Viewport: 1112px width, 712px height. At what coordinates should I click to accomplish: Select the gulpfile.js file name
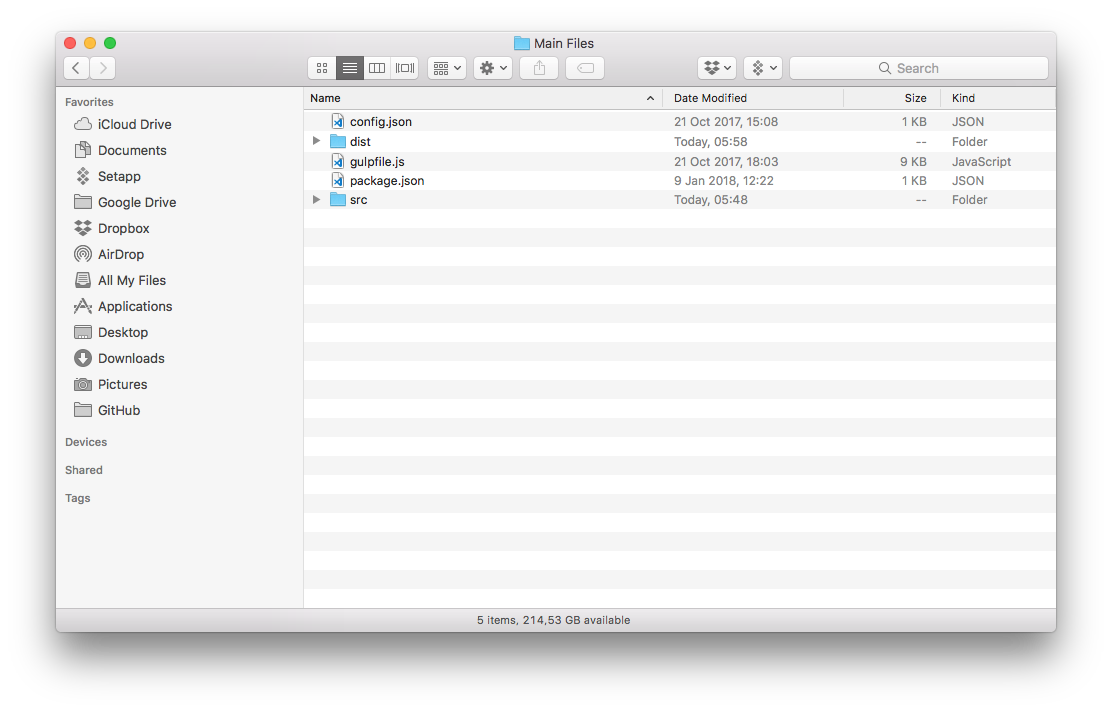377,162
